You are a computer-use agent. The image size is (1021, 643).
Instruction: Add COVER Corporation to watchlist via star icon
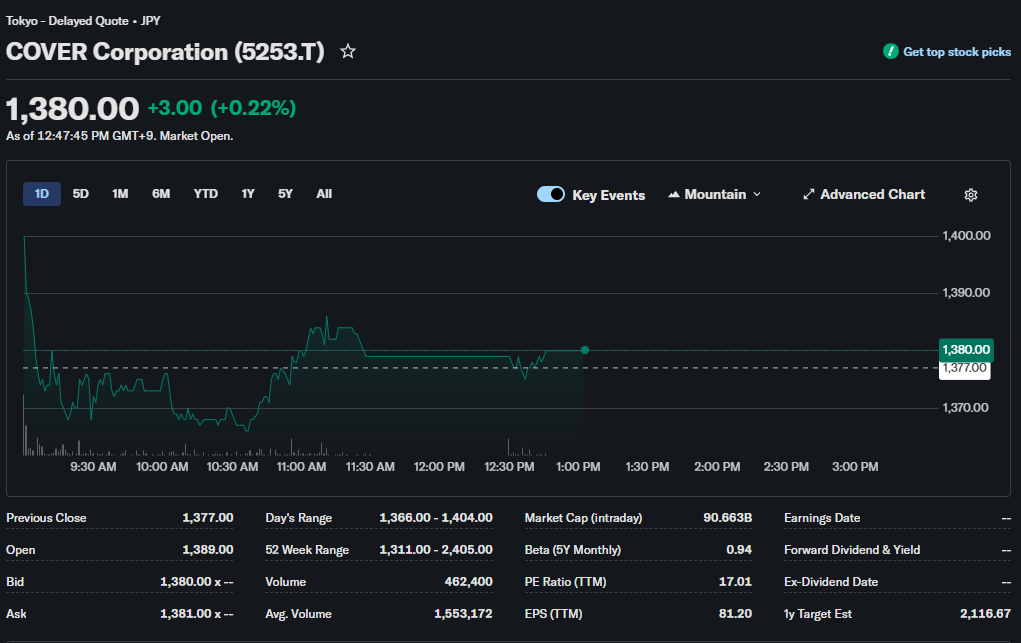tap(348, 51)
